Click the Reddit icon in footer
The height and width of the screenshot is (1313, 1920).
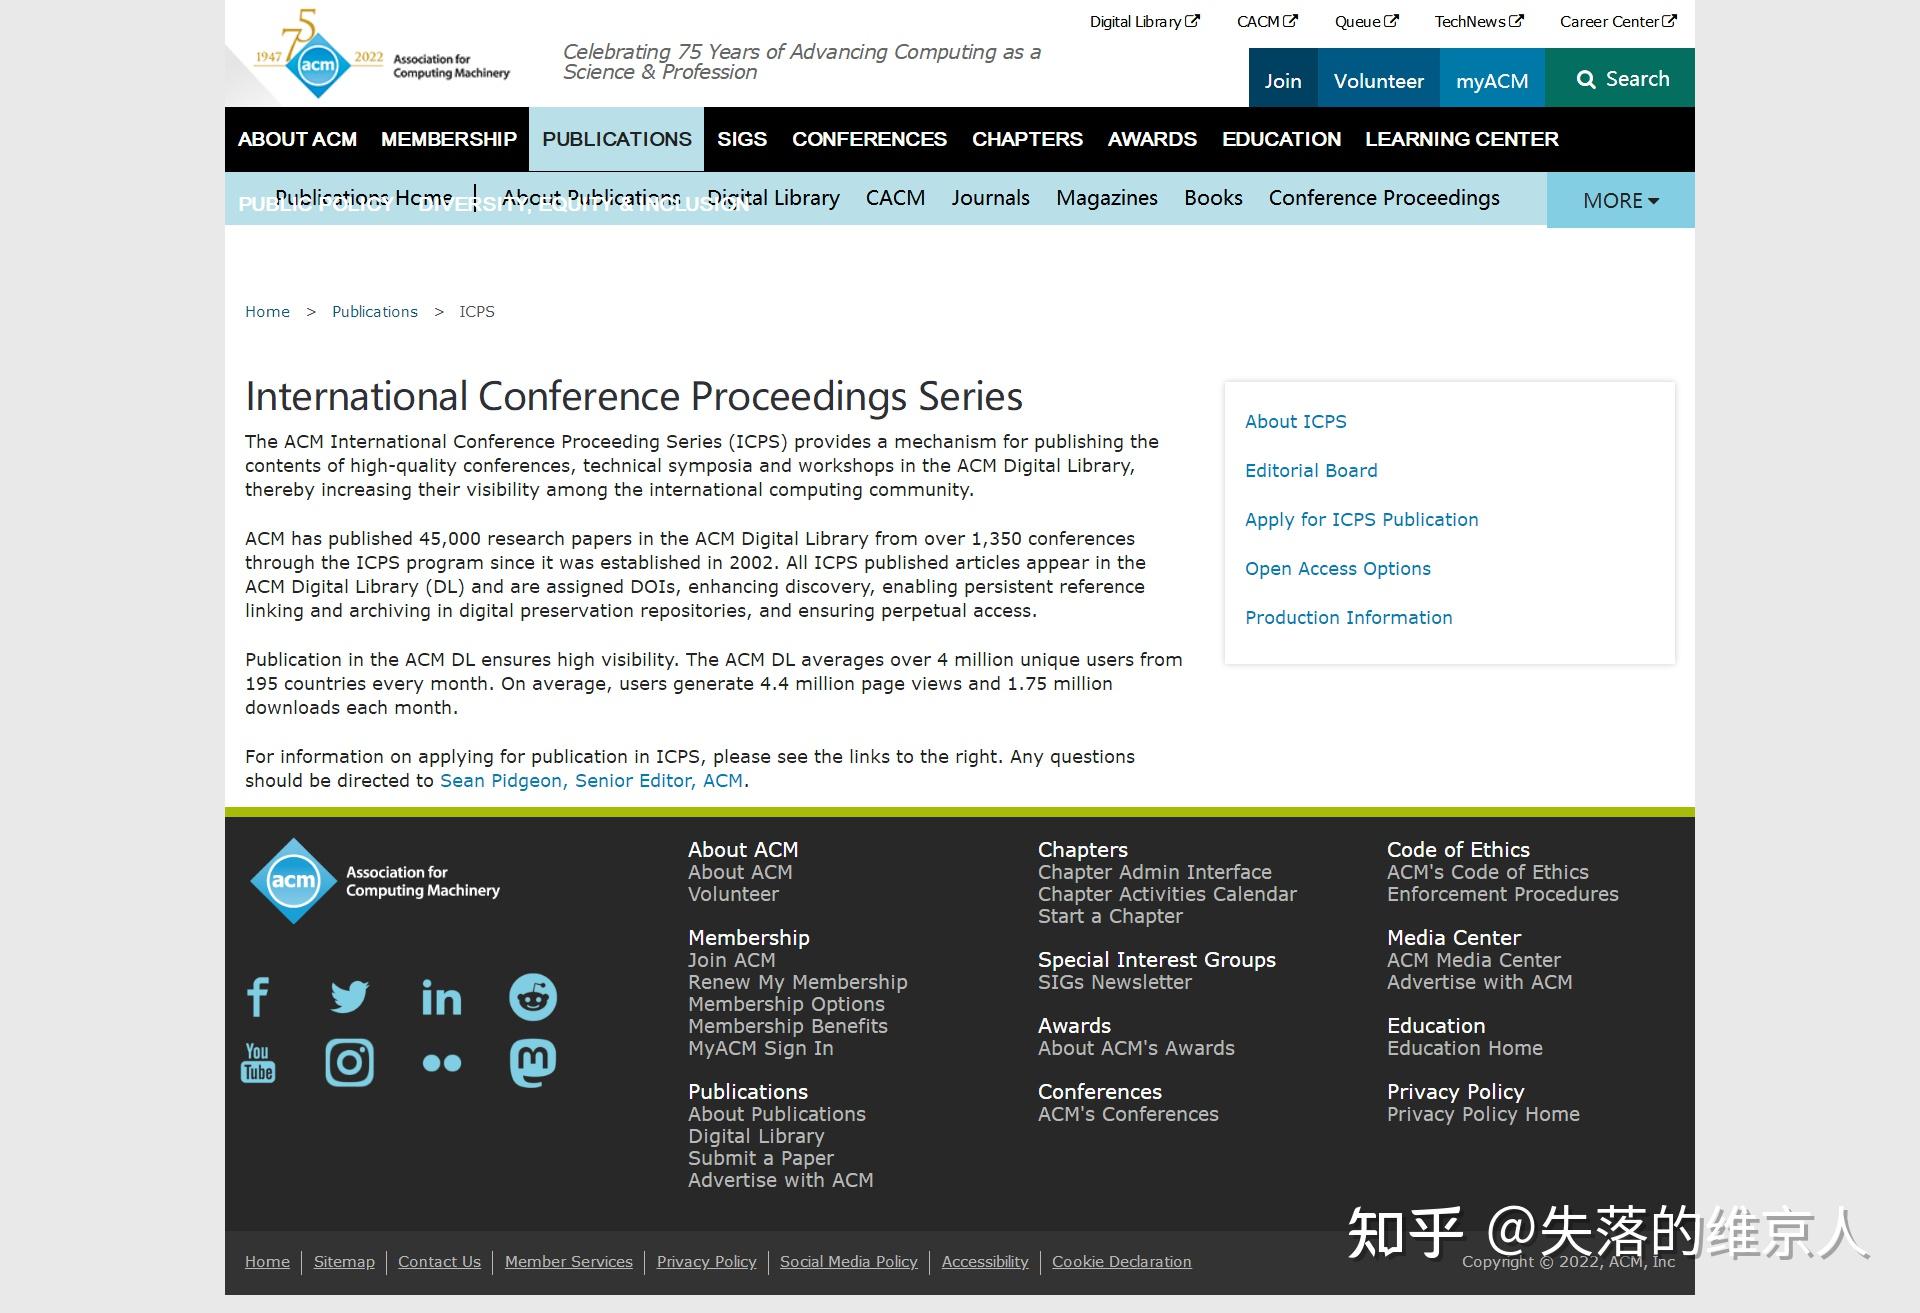[533, 997]
